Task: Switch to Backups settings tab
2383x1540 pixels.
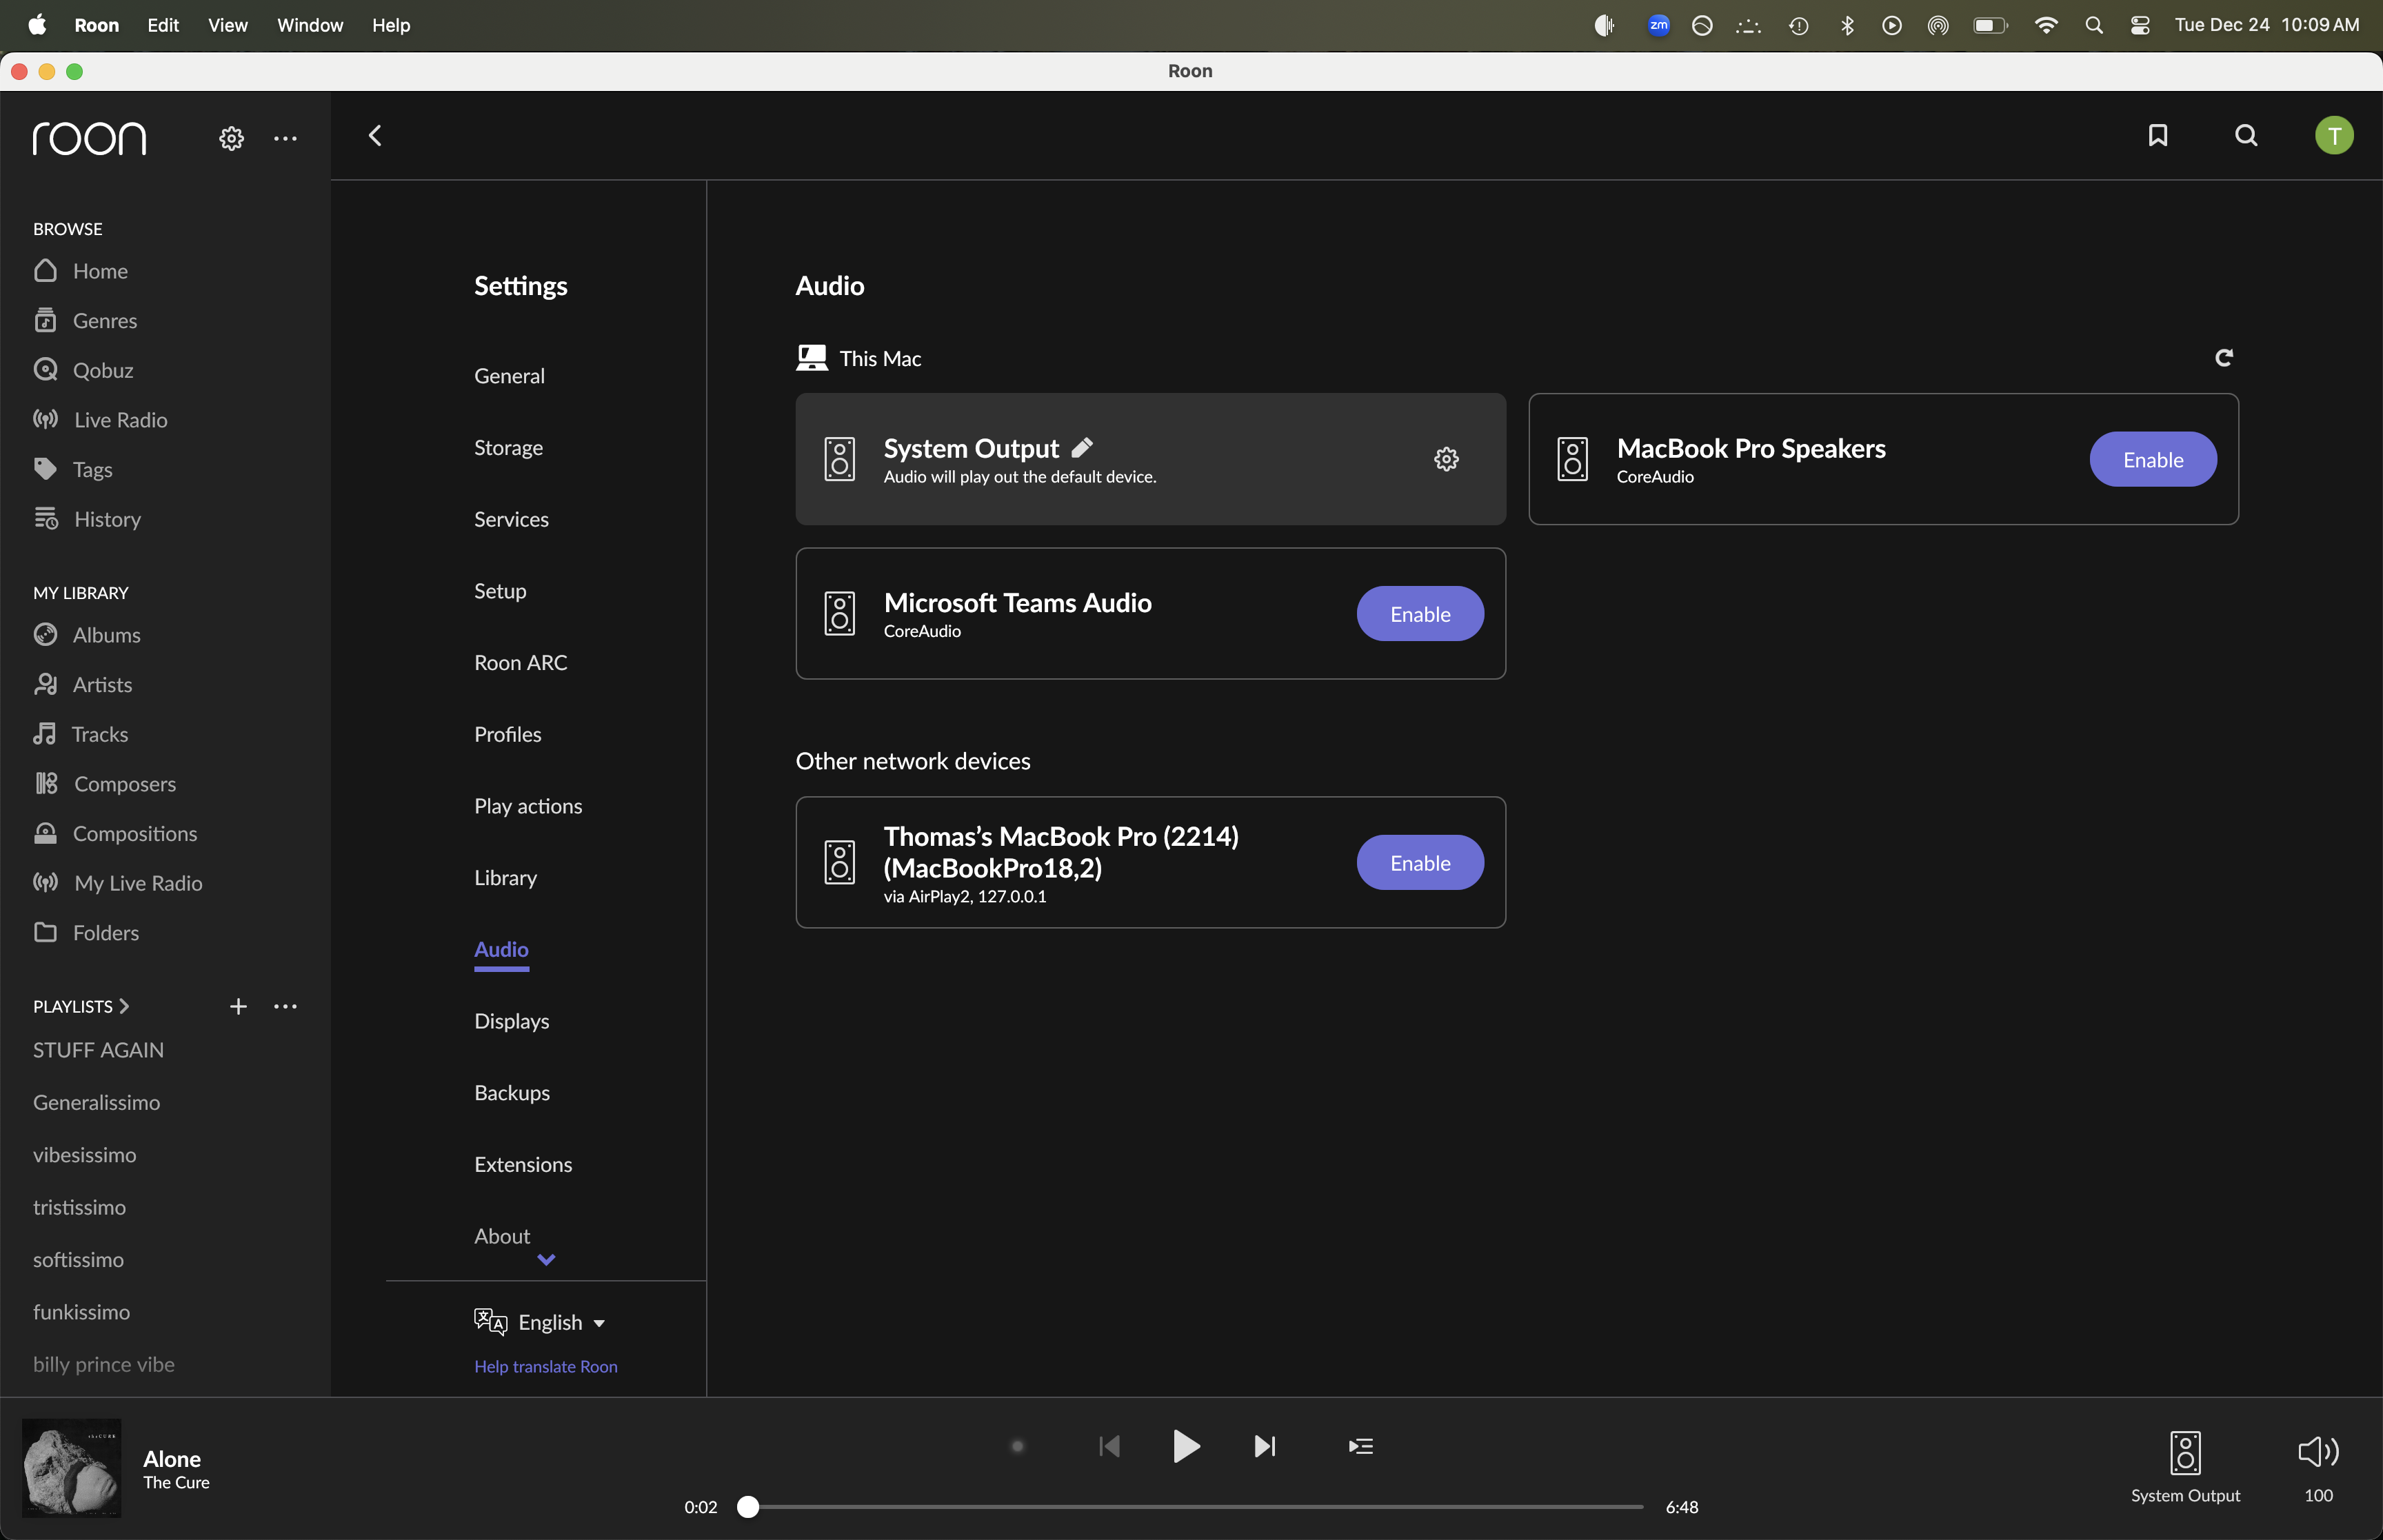Action: (512, 1092)
